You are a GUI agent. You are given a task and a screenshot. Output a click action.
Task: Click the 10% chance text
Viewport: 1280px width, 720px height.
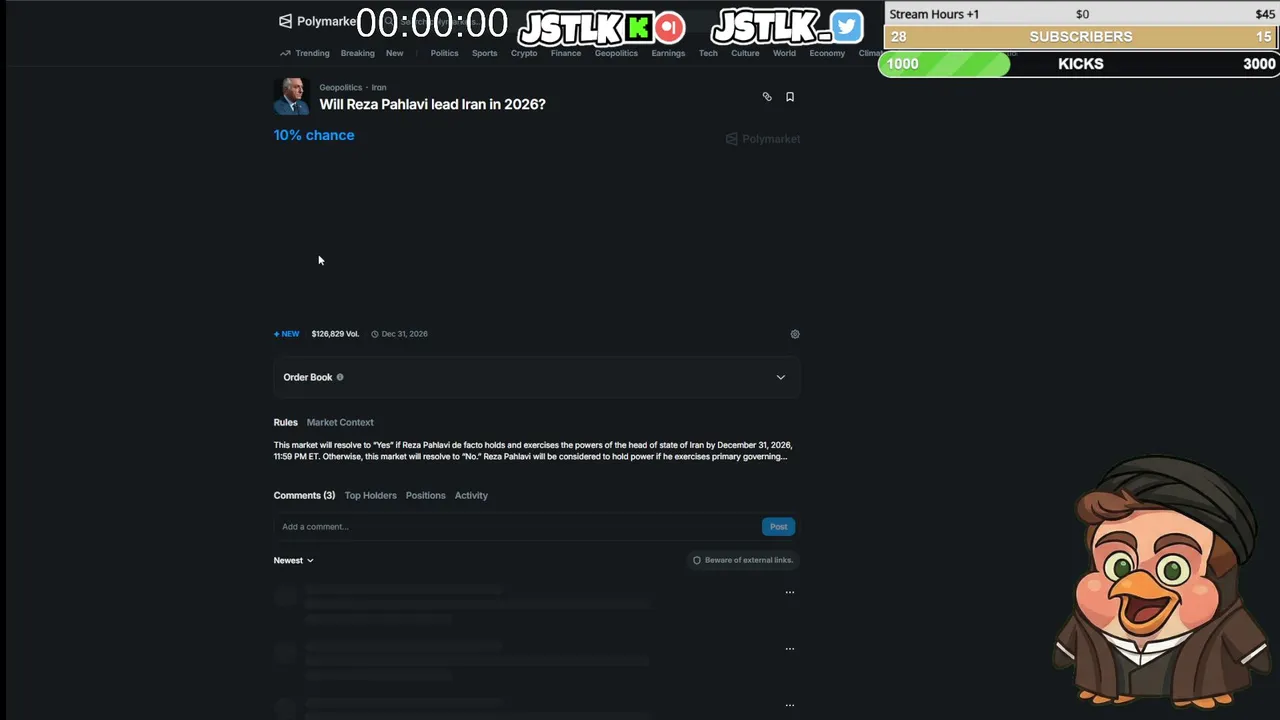pyautogui.click(x=314, y=135)
